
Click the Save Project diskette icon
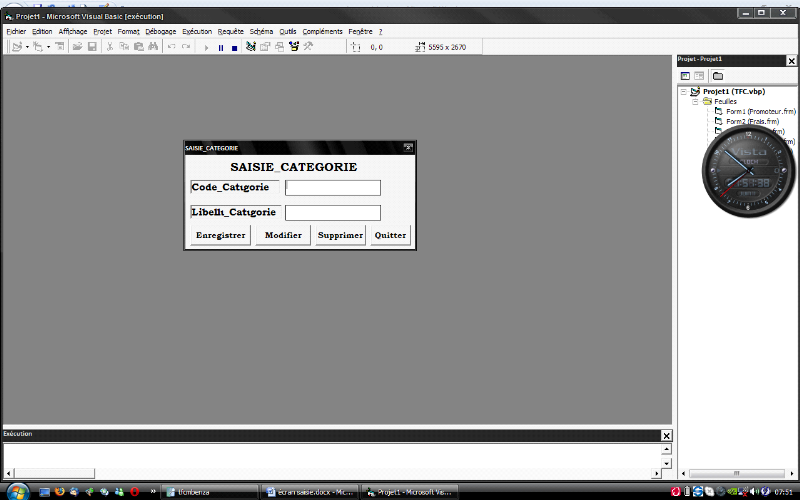pos(92,47)
